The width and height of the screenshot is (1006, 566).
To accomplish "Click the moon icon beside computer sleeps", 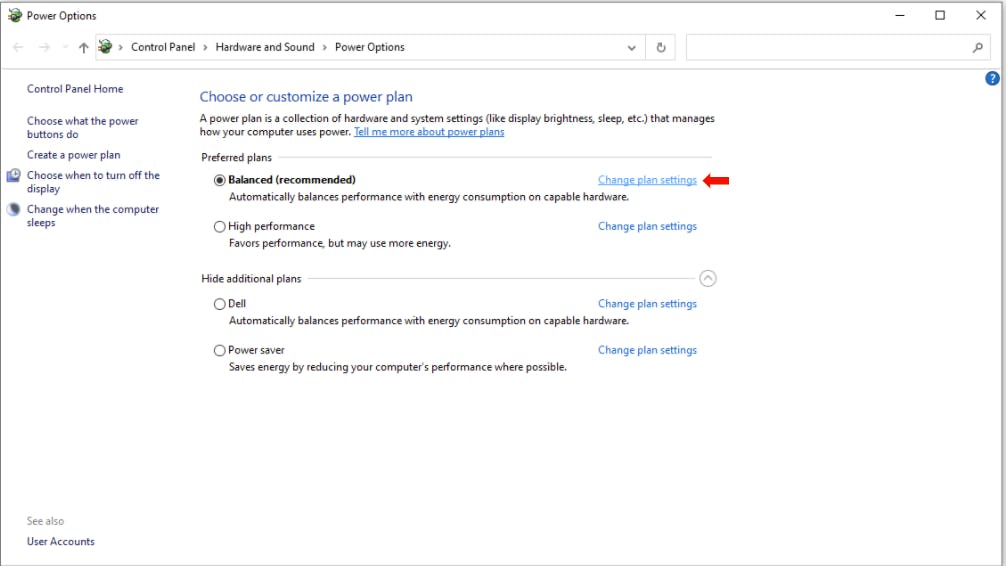I will (x=14, y=210).
